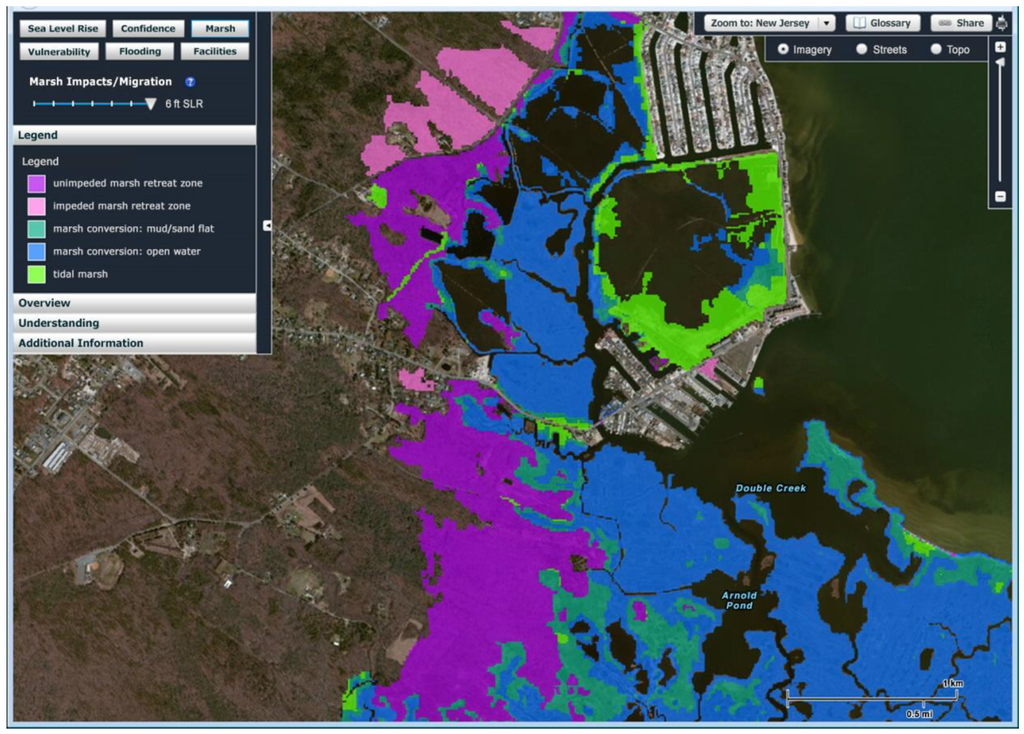The height and width of the screenshot is (734, 1024).
Task: Open the Marsh Impacts/Migration help icon
Action: click(x=190, y=82)
